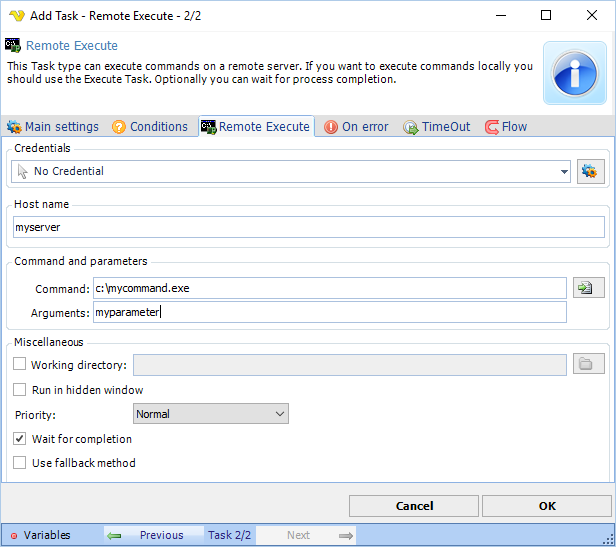Click the gray Next arrow icon
The height and width of the screenshot is (547, 616).
pos(346,535)
